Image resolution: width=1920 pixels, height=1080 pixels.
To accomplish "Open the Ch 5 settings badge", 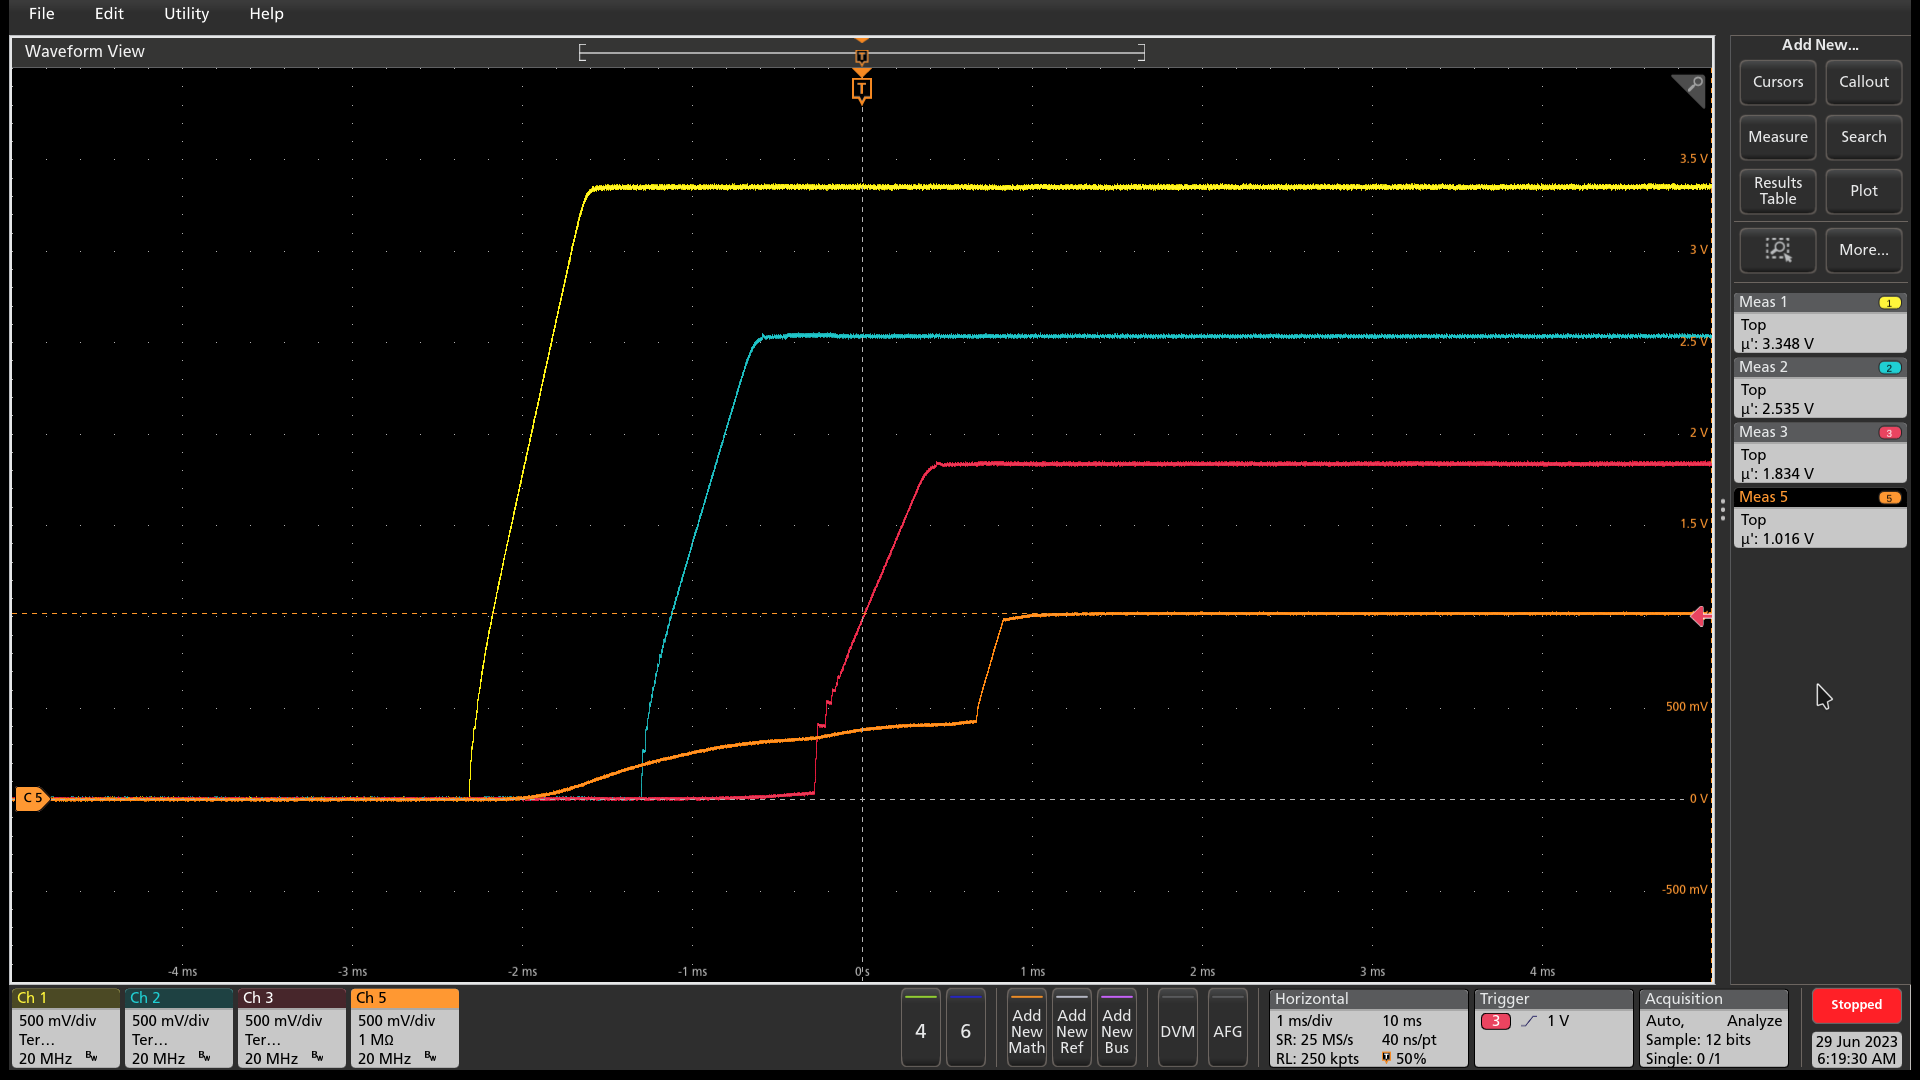I will click(404, 1028).
